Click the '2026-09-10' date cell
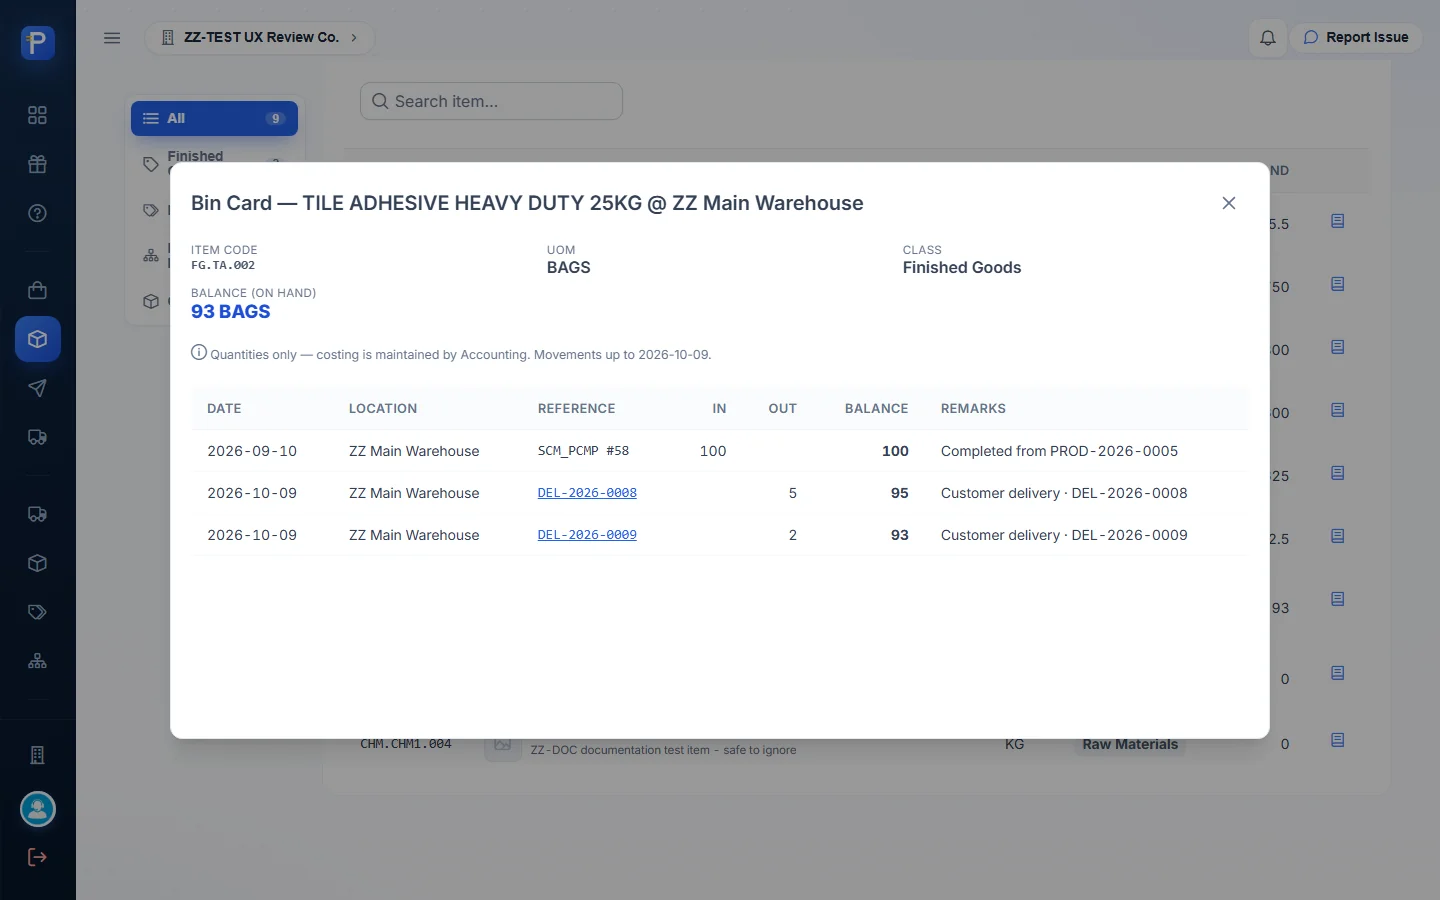The width and height of the screenshot is (1440, 900). tap(252, 451)
